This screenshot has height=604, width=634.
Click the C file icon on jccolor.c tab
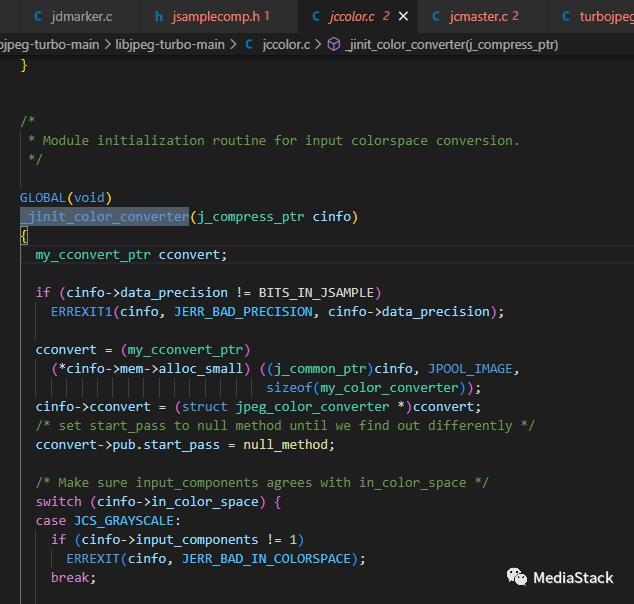coord(315,17)
